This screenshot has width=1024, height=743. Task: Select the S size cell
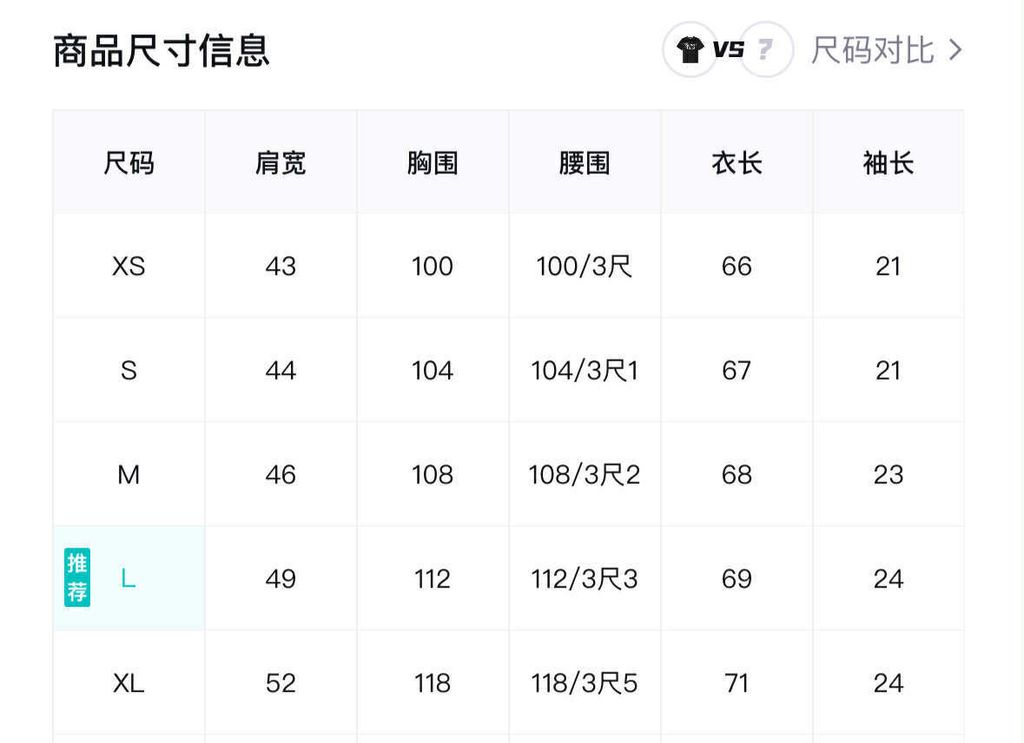129,371
